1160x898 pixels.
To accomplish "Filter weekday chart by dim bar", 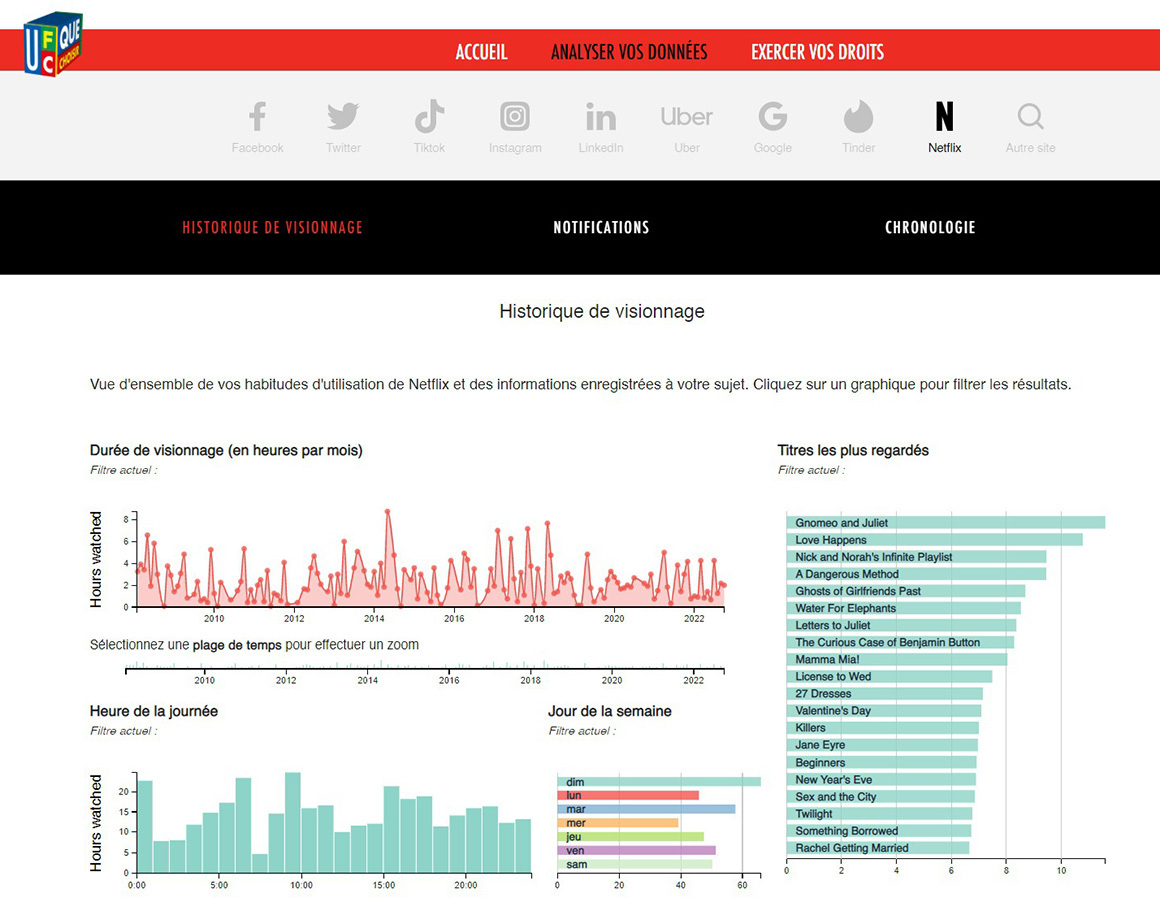I will tap(658, 782).
